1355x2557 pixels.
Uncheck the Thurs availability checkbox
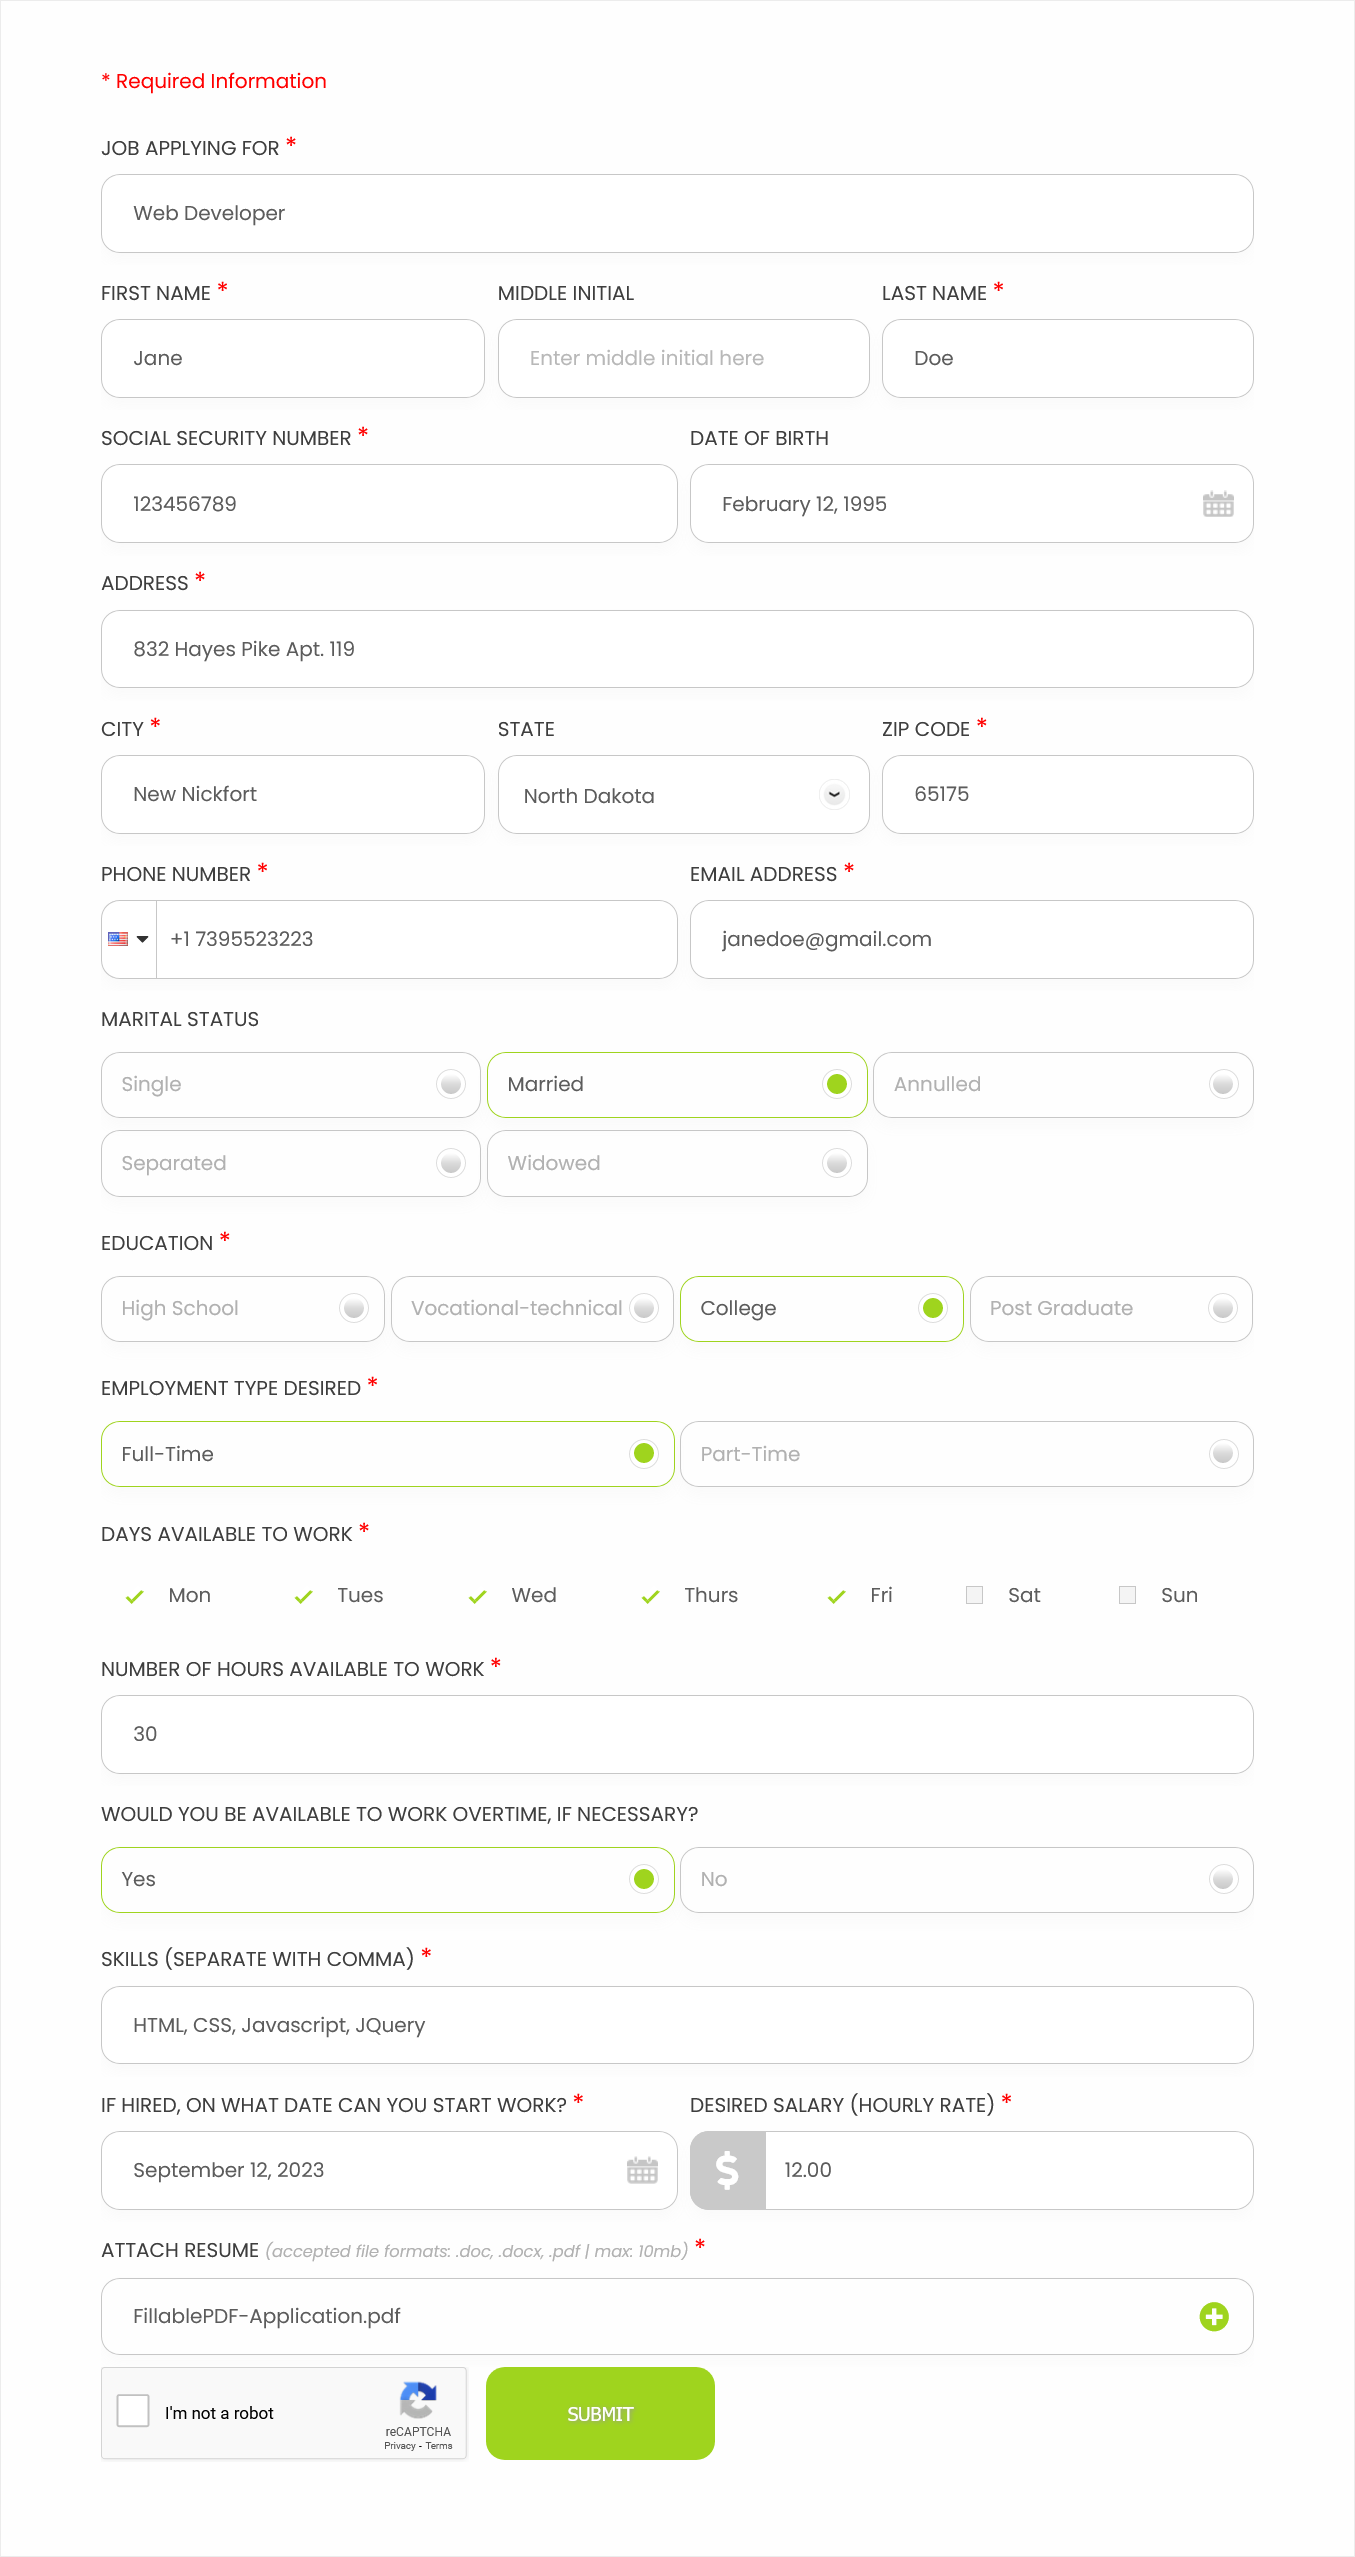651,1596
